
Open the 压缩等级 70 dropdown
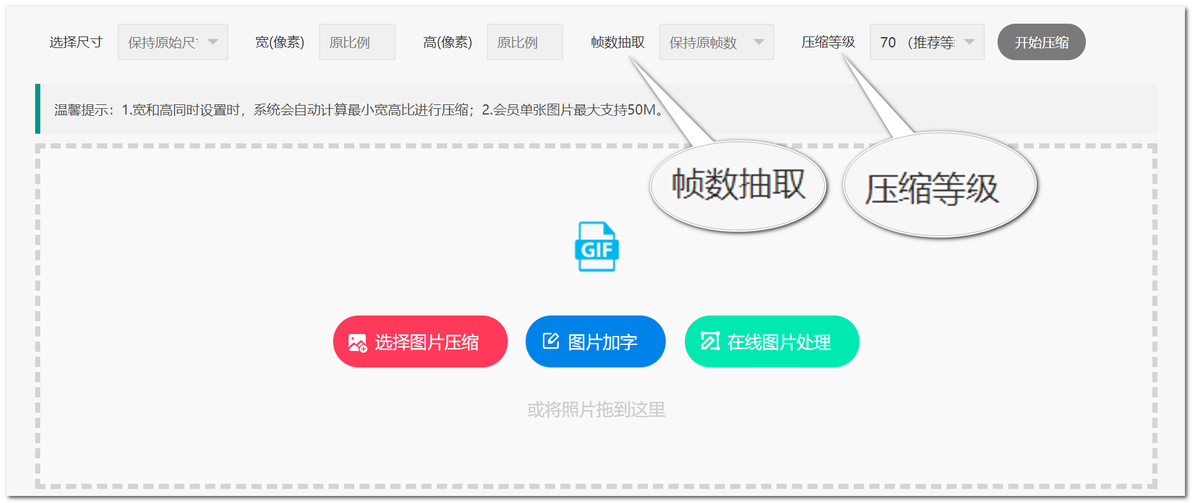click(927, 43)
